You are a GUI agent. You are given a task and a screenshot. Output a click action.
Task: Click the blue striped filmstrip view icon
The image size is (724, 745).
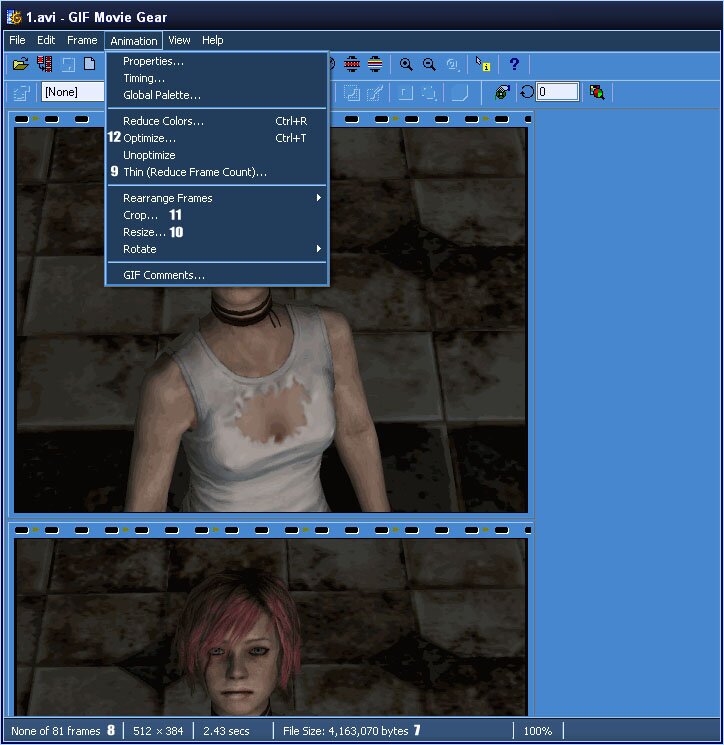click(x=375, y=65)
